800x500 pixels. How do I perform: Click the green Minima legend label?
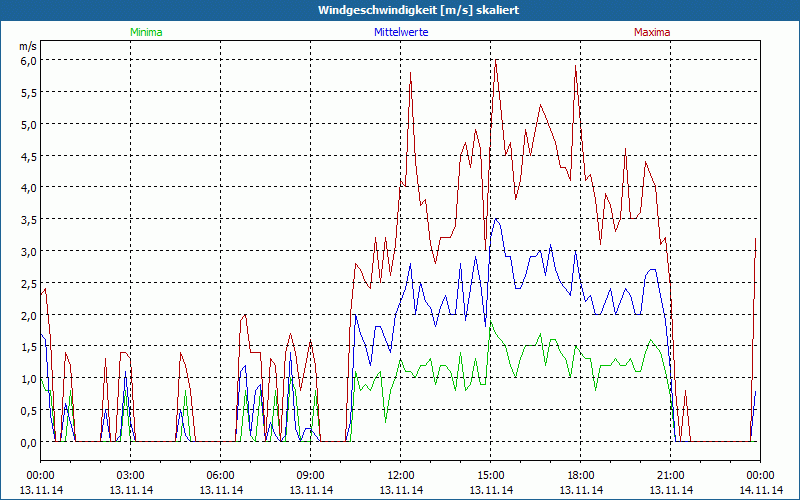point(146,32)
